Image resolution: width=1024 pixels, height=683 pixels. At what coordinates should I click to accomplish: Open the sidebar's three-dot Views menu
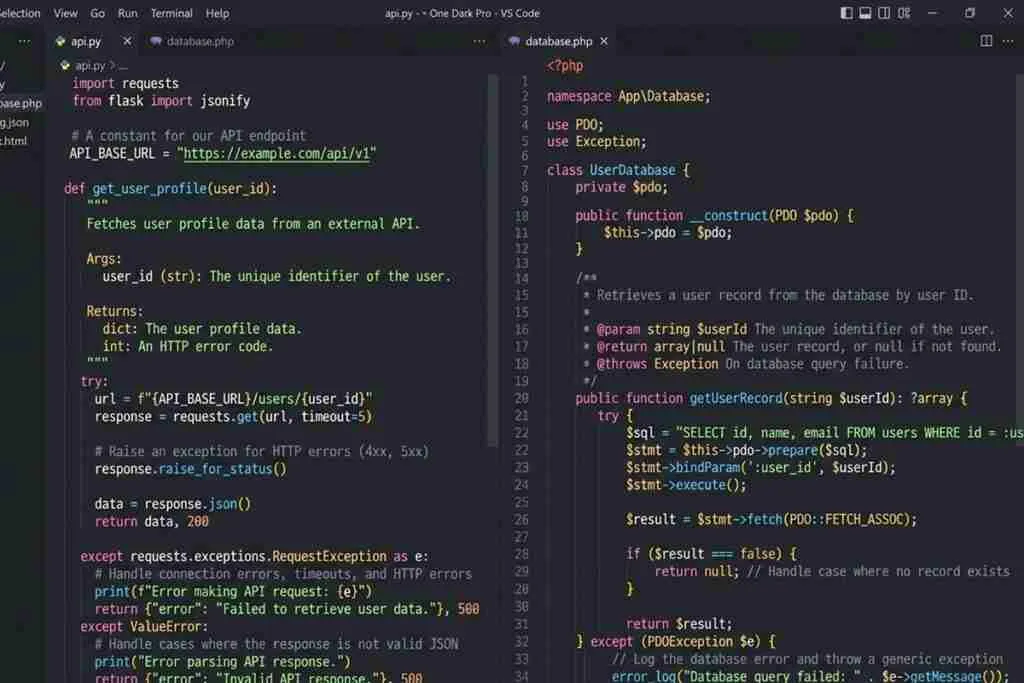(24, 41)
